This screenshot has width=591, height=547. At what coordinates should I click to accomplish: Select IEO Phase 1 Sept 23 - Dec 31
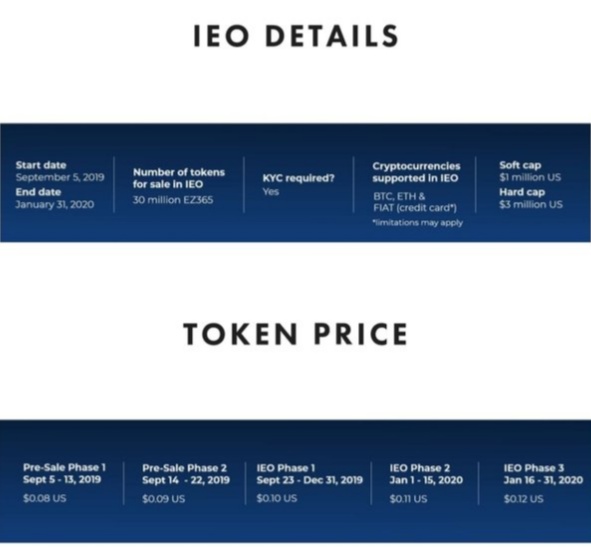pyautogui.click(x=309, y=474)
